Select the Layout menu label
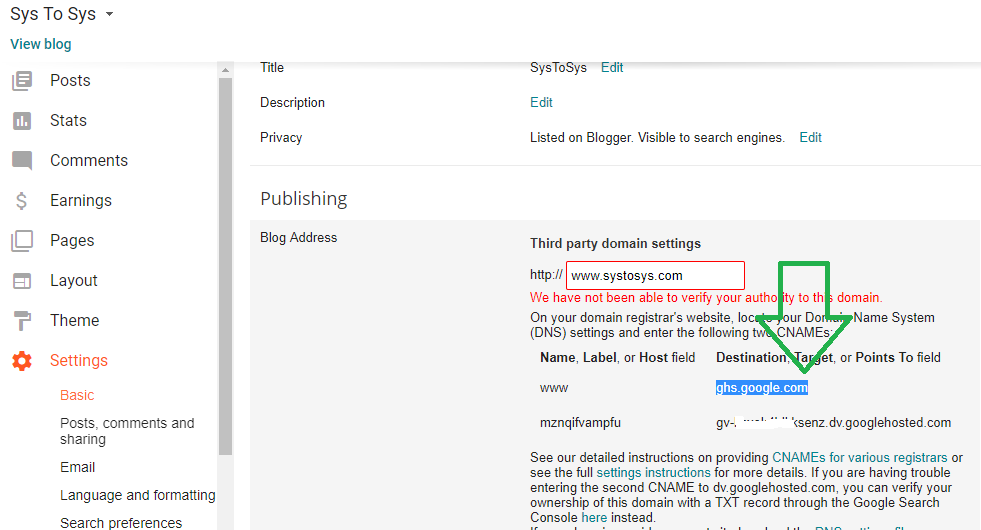The width and height of the screenshot is (981, 530). point(74,281)
